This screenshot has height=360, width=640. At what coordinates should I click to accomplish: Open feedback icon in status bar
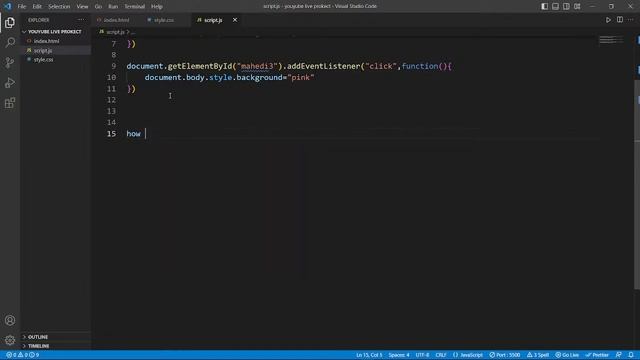tap(619, 355)
